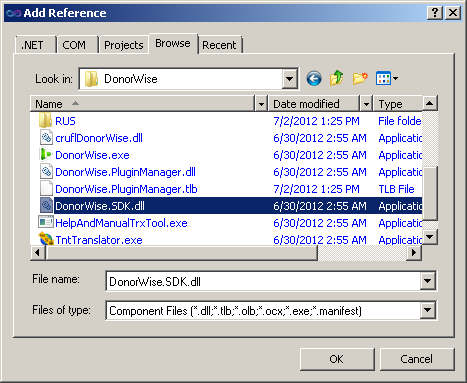Select file TntTranslator.exe

[99, 240]
